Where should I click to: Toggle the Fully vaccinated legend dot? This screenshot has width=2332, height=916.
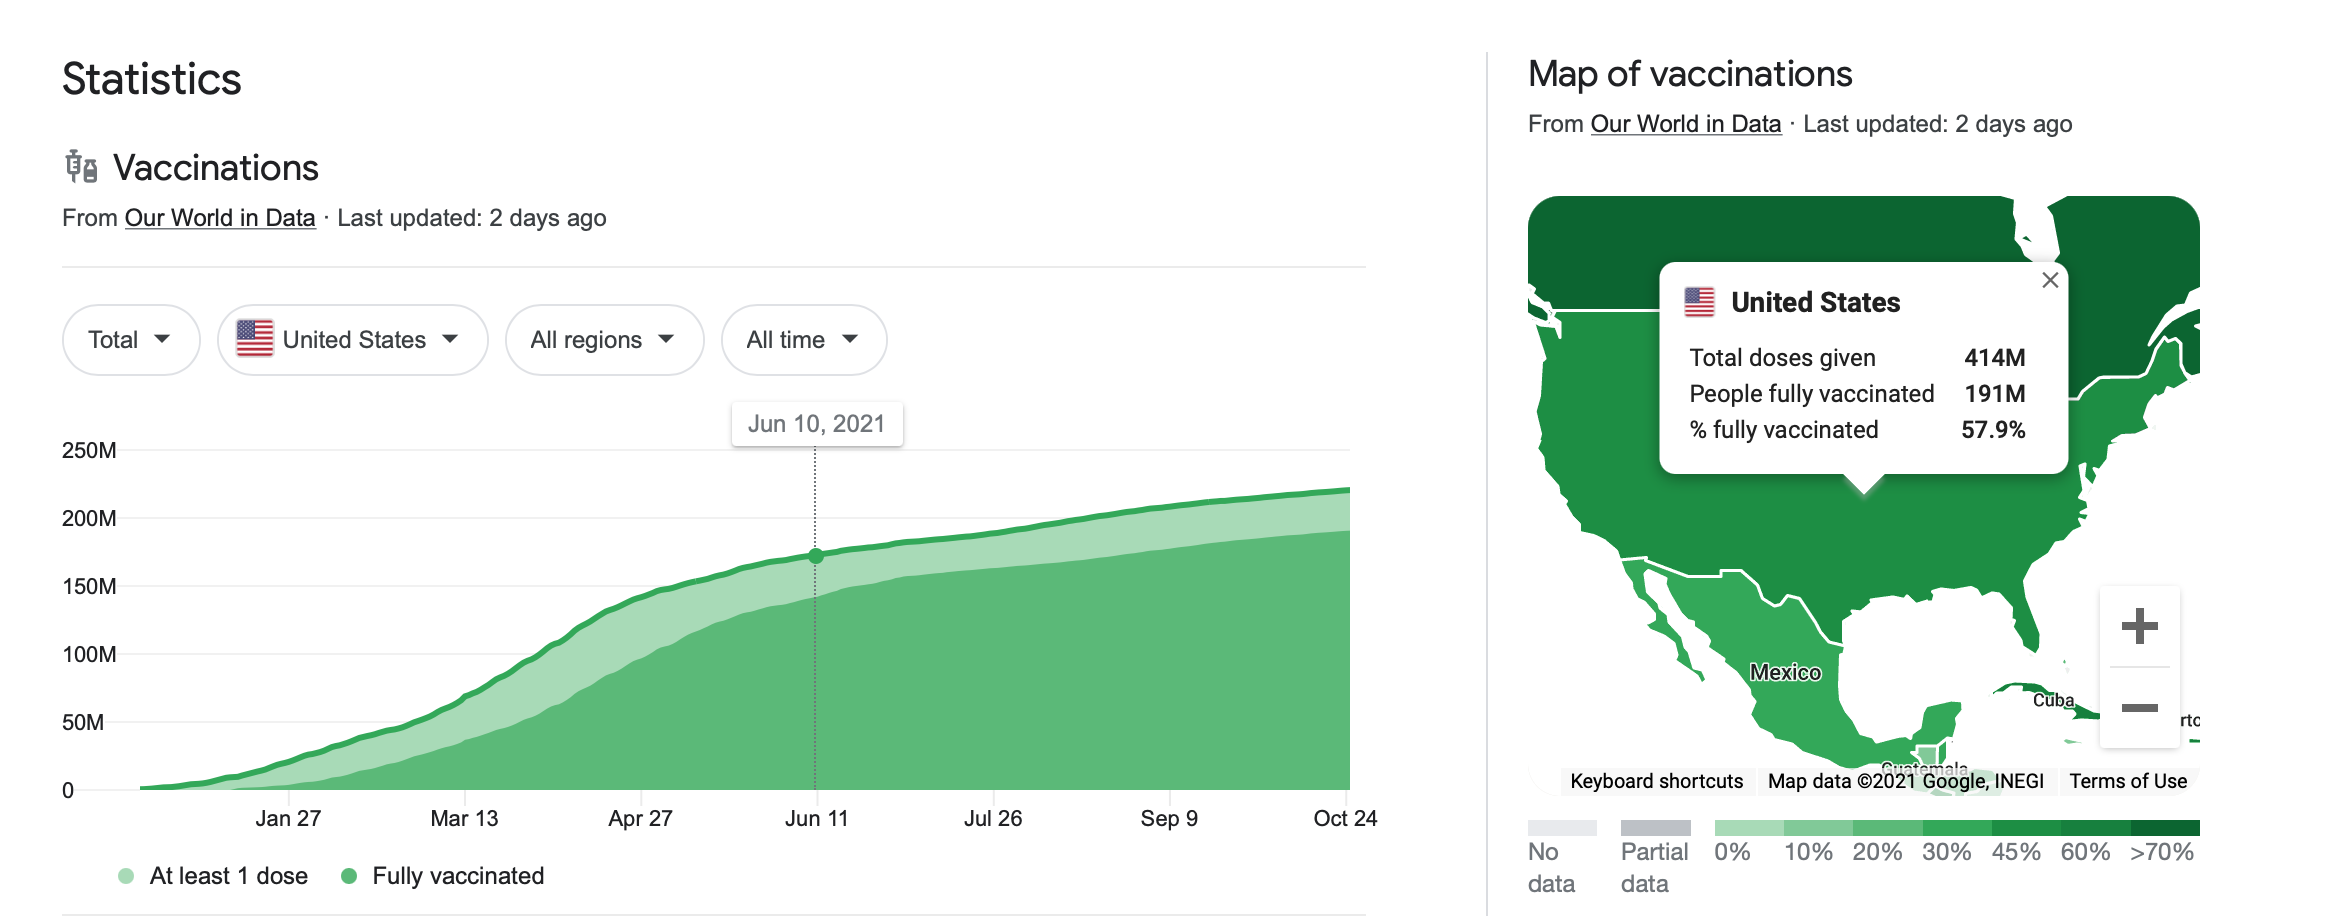pyautogui.click(x=349, y=876)
